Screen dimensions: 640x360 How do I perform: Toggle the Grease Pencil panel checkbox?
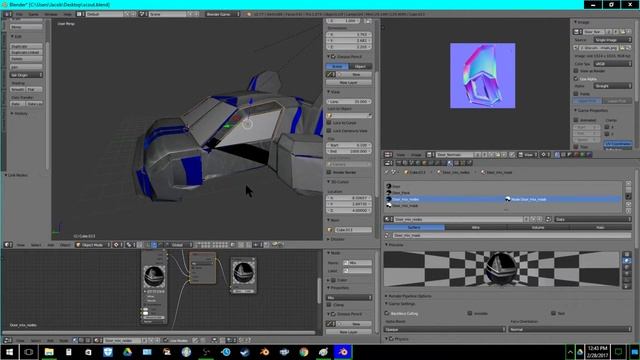pos(333,56)
